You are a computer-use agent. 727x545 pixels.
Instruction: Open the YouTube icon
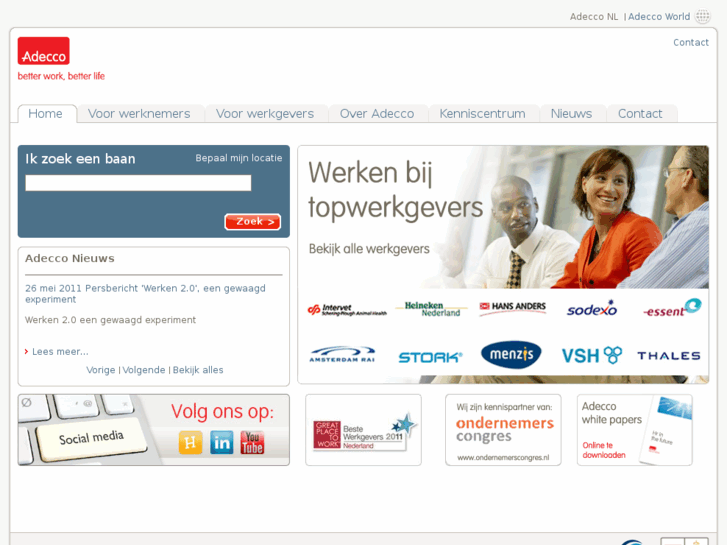tap(252, 442)
